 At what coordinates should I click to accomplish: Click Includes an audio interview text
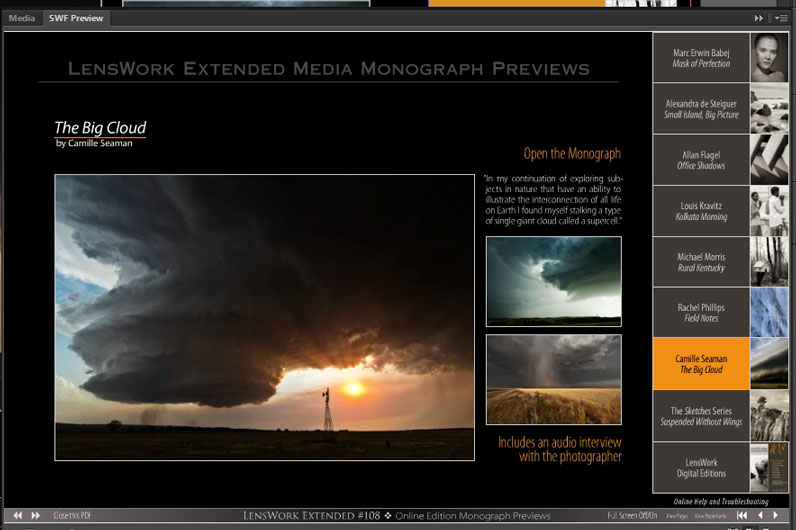[x=559, y=449]
